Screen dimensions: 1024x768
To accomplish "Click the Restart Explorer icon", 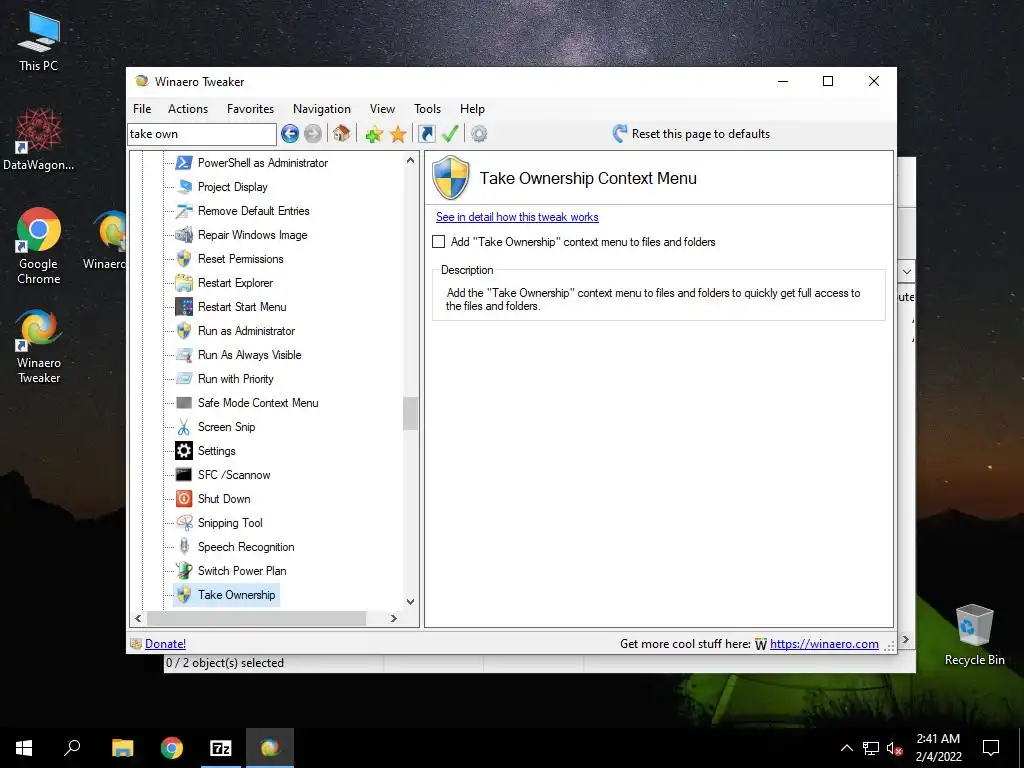I will (184, 283).
